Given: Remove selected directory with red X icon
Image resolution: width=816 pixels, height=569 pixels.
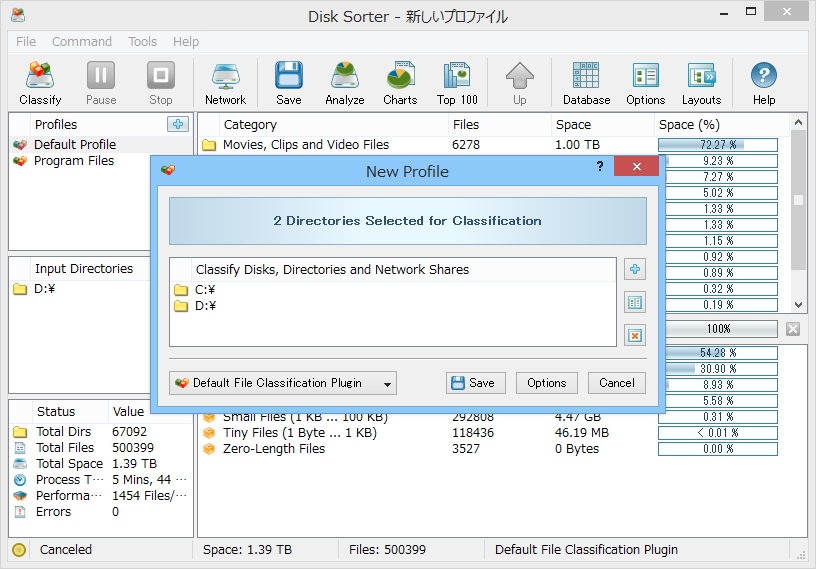Looking at the screenshot, I should (635, 336).
